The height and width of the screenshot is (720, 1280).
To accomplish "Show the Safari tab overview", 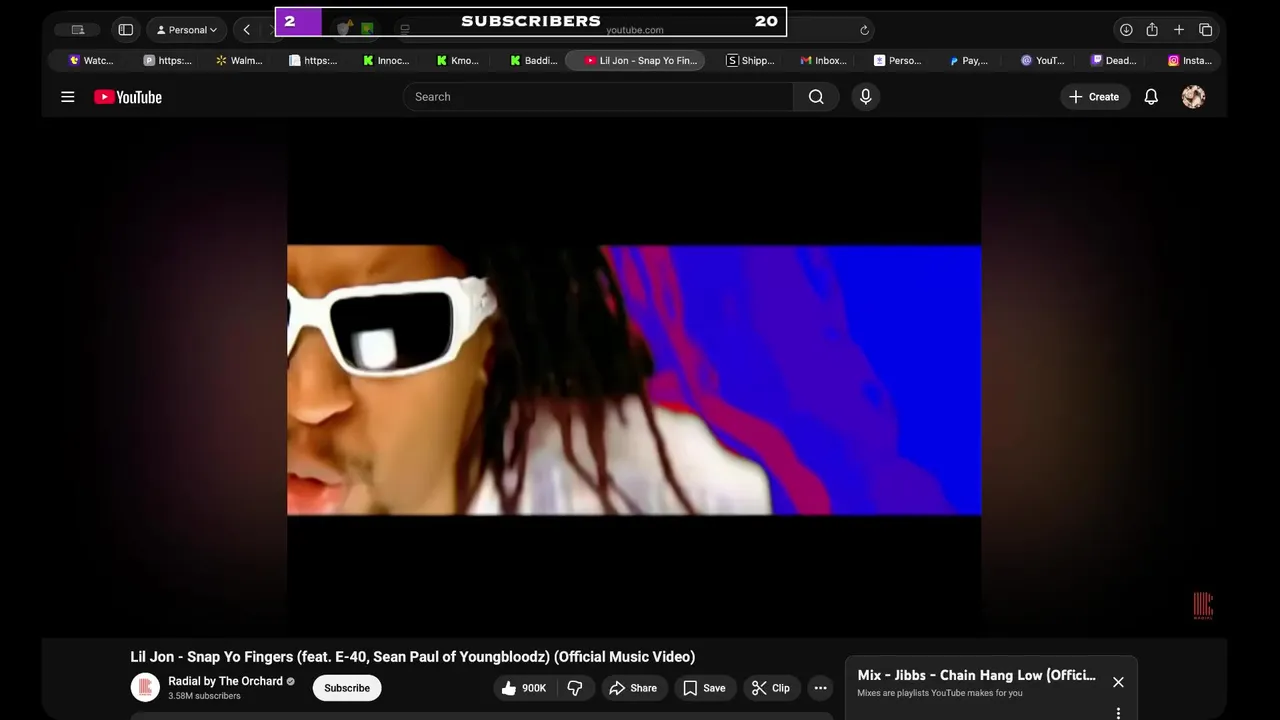I will [1206, 30].
